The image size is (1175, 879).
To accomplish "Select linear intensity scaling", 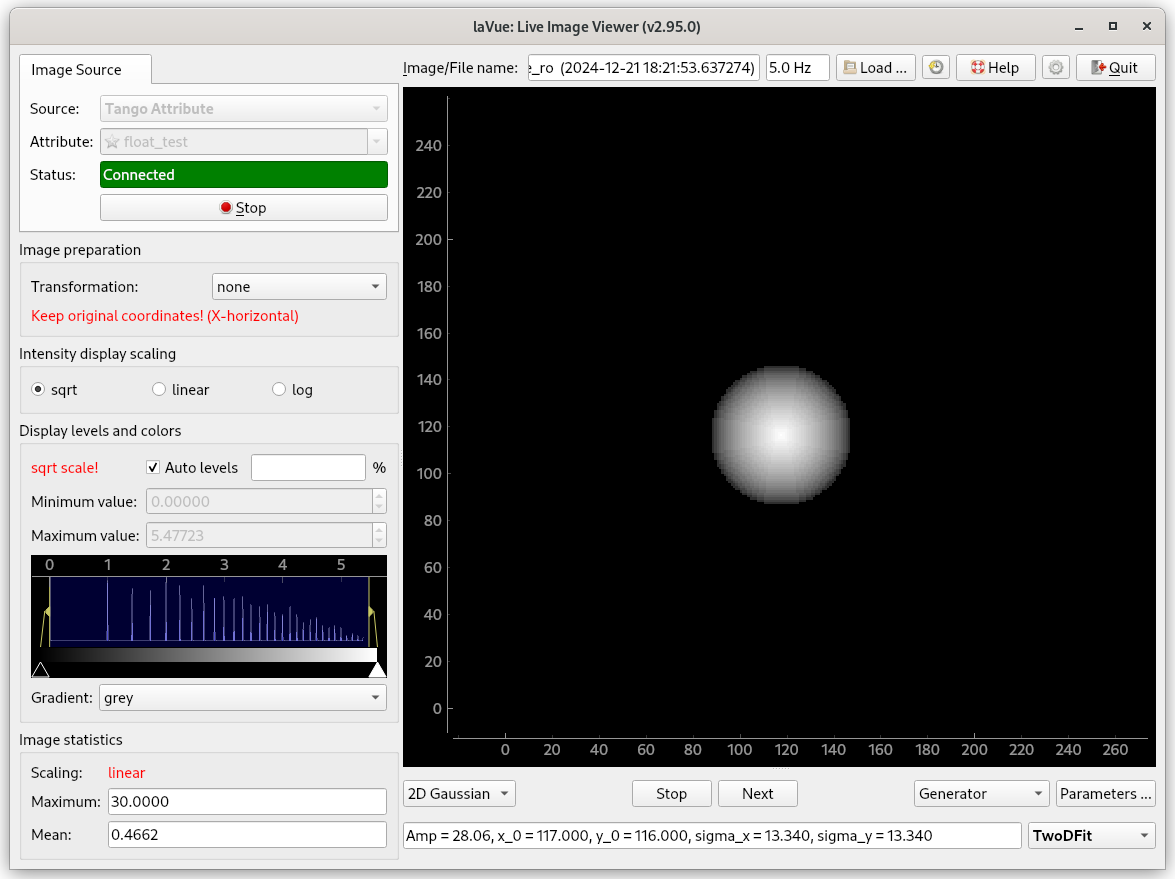I will 159,390.
